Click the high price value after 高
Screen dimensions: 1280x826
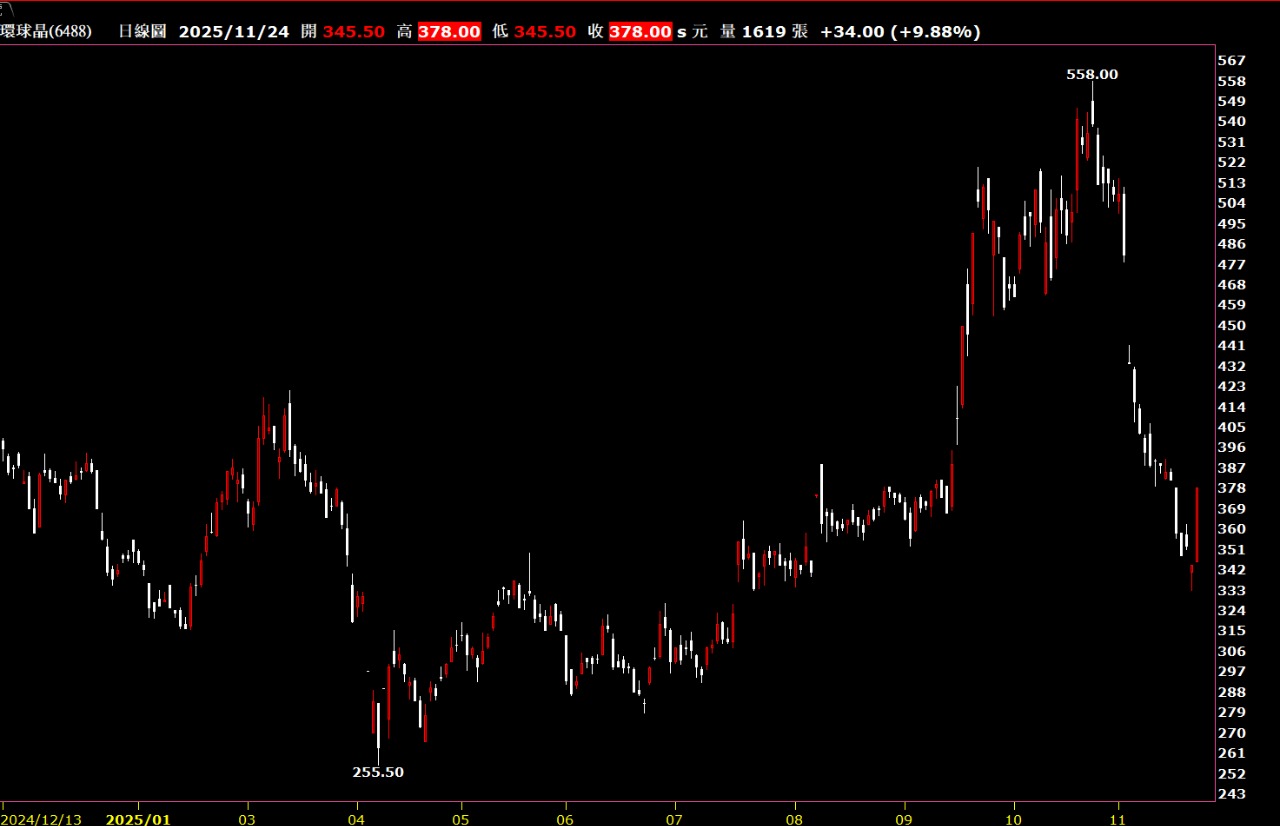(448, 31)
